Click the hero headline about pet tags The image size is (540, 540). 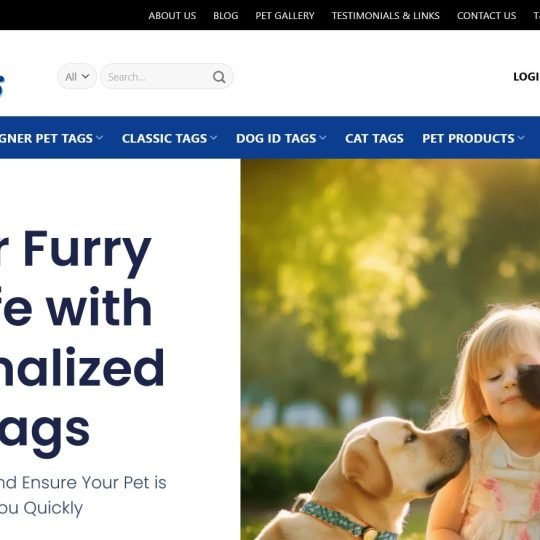[82, 343]
